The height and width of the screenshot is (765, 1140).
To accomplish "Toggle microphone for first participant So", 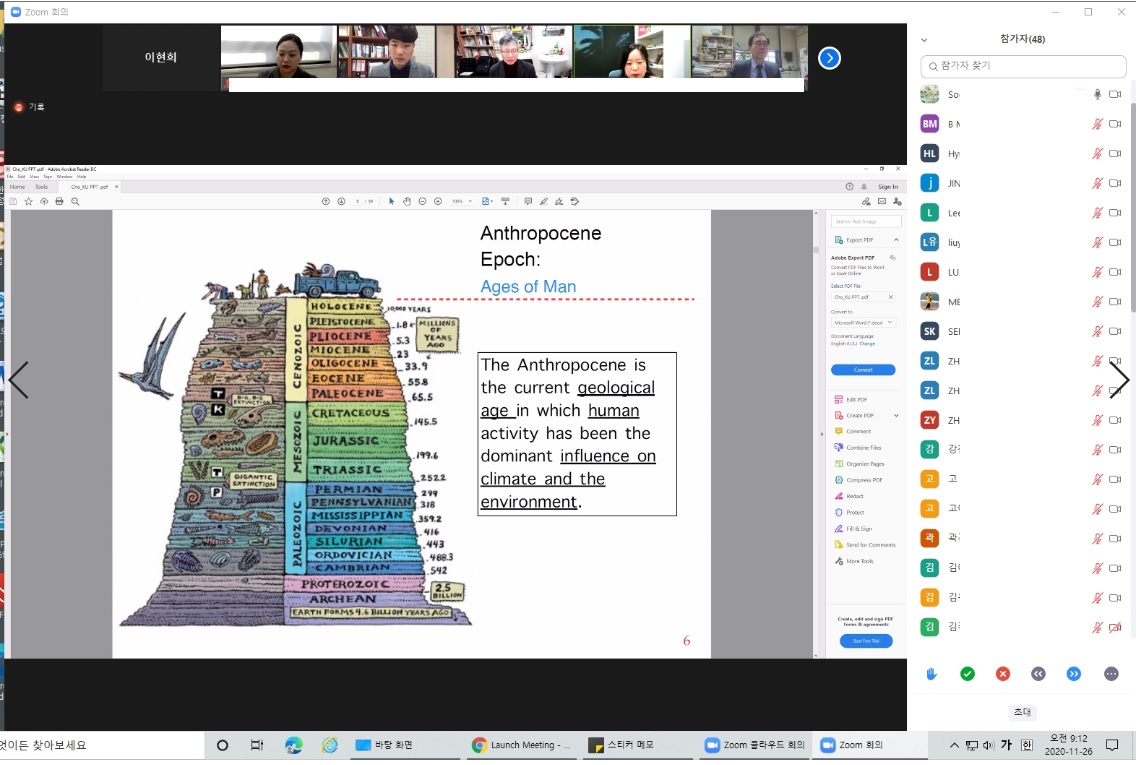I will tap(1097, 94).
